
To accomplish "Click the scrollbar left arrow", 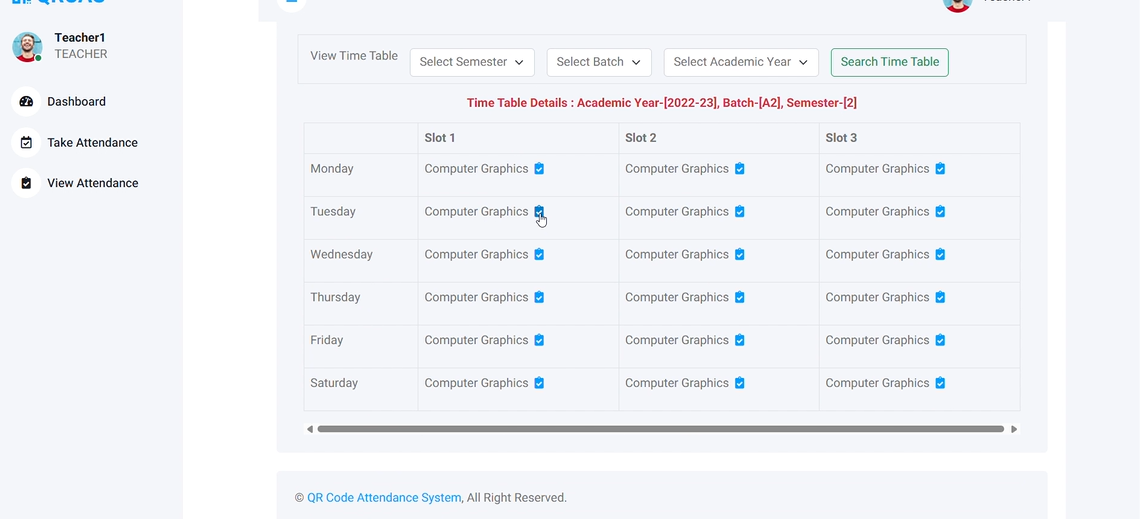I will coord(310,429).
